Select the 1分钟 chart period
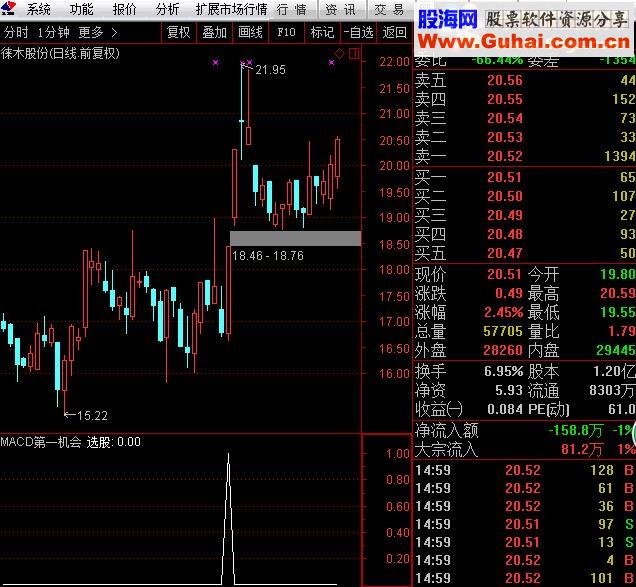Viewport: 636px width, 587px height. (53, 32)
